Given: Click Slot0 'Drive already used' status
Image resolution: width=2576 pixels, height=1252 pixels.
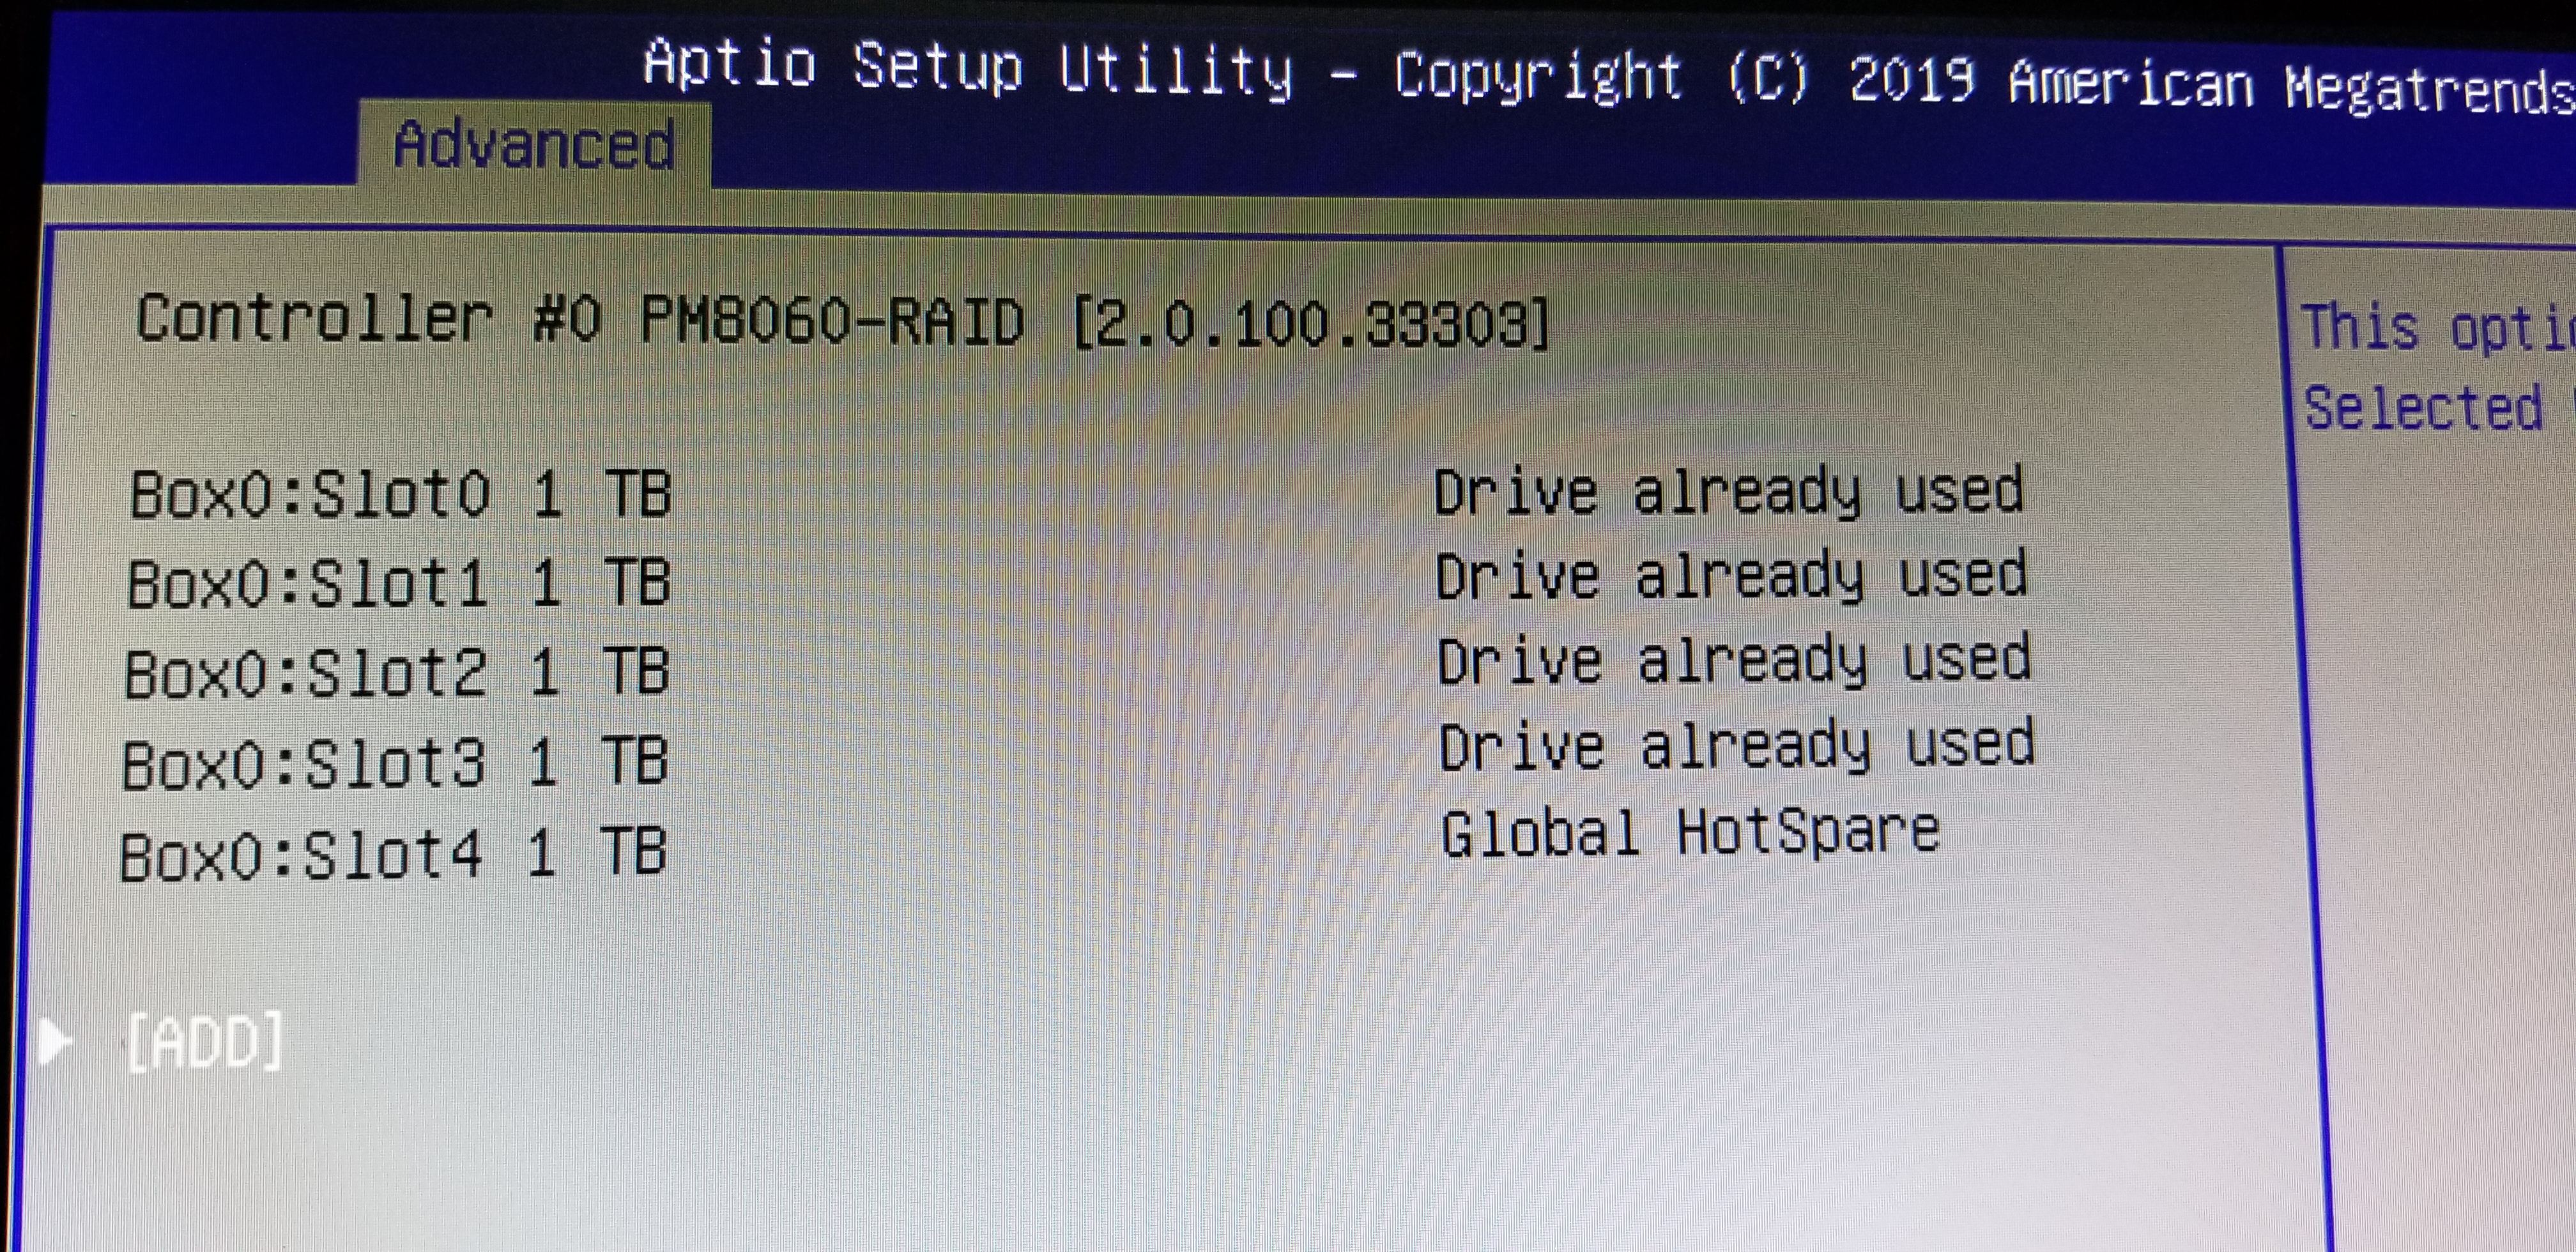Looking at the screenshot, I should click(1728, 491).
